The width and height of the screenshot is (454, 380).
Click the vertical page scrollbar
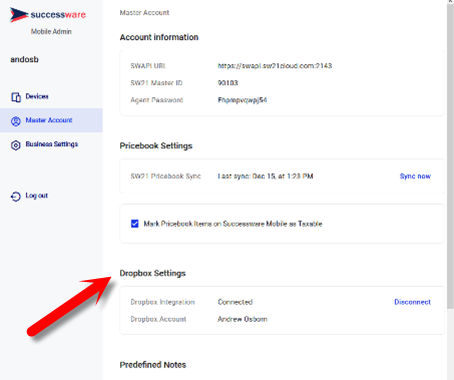click(x=450, y=157)
